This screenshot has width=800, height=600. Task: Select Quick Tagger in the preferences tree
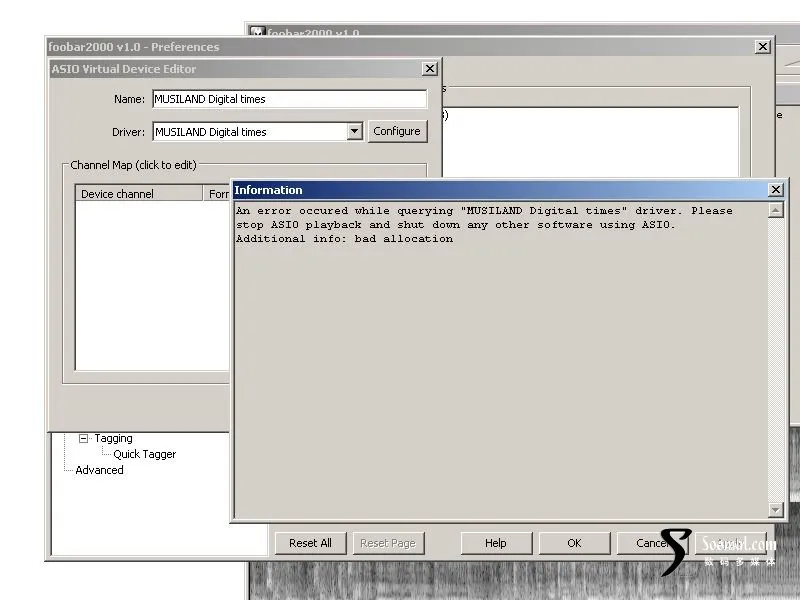click(x=144, y=454)
